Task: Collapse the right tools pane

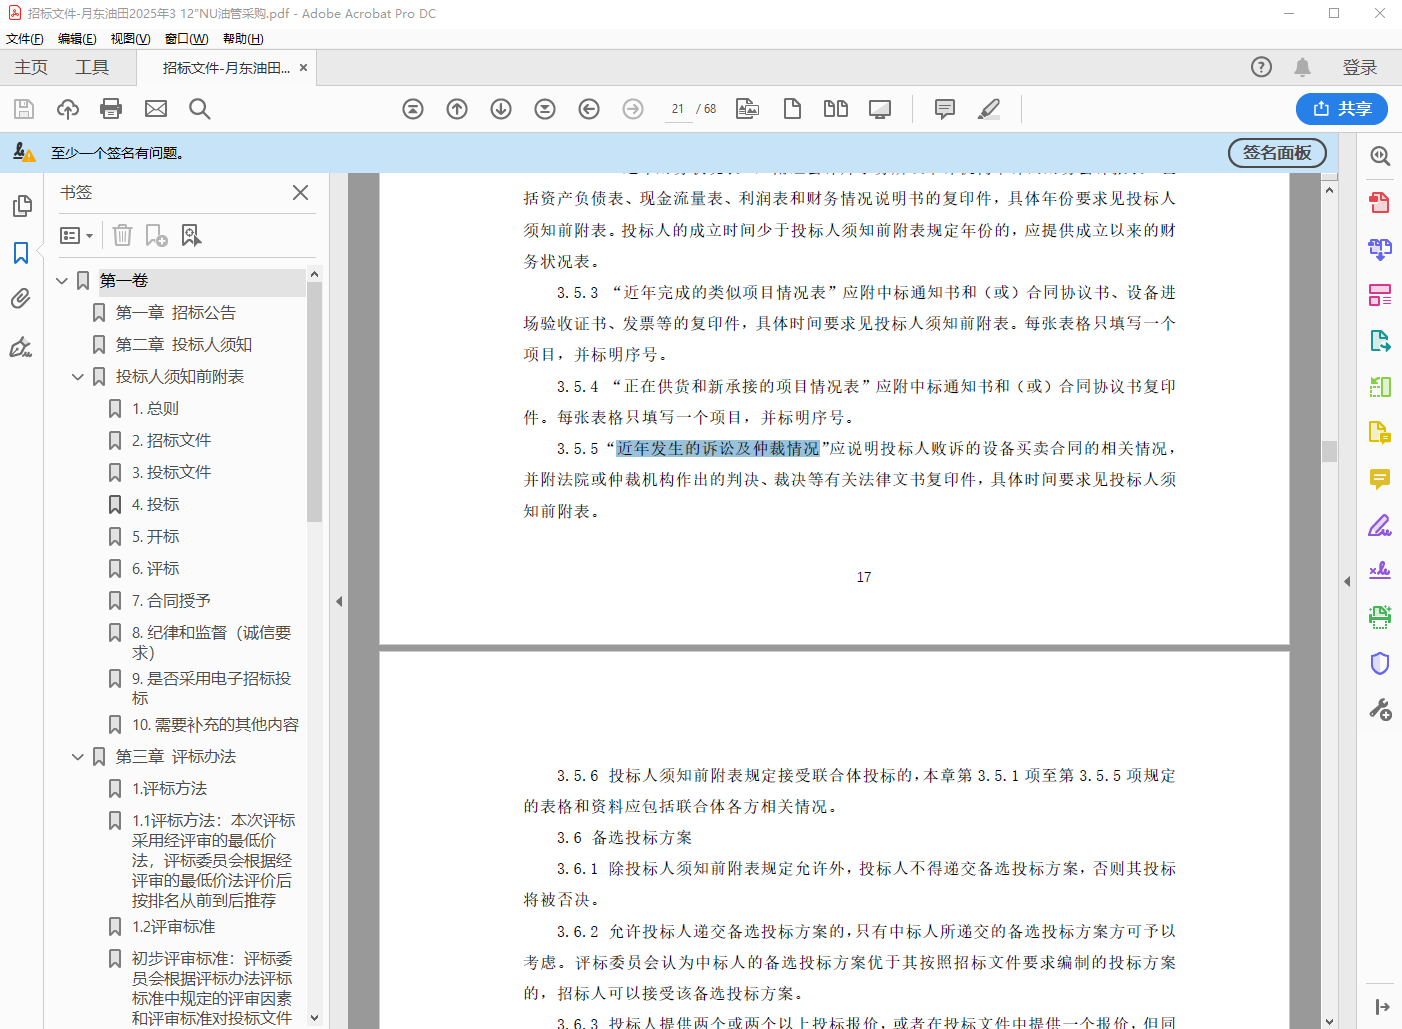Action: (x=1347, y=581)
